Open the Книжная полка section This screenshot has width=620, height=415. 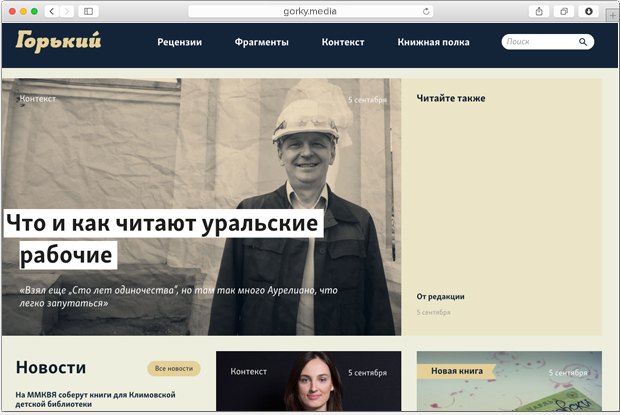[433, 42]
